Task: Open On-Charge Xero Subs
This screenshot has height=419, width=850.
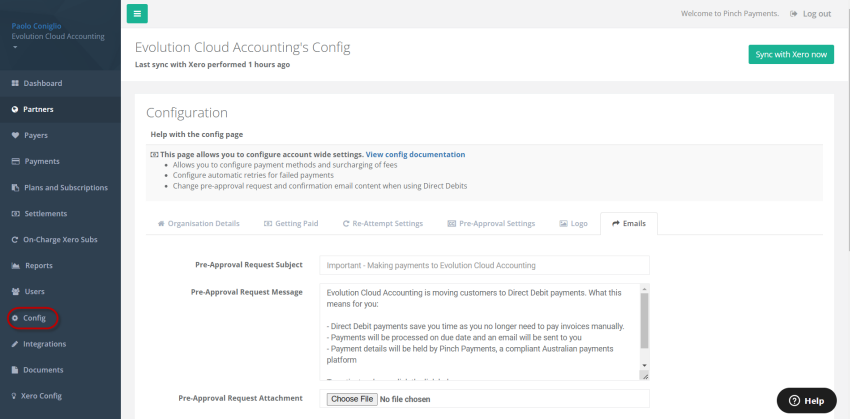Action: (x=60, y=240)
